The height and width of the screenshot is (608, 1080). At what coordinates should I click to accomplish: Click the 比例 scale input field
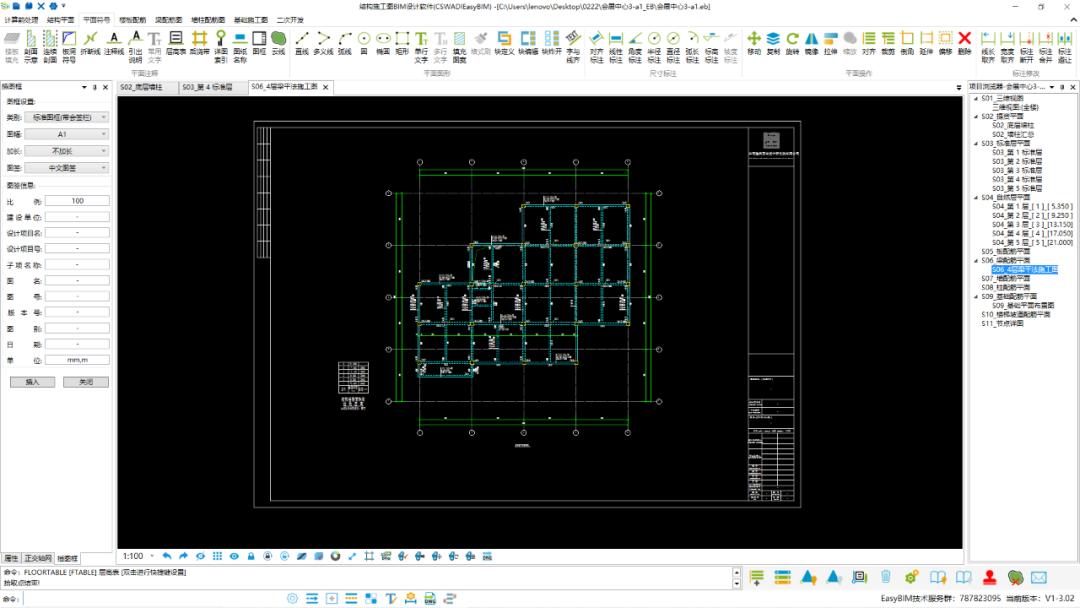point(77,201)
